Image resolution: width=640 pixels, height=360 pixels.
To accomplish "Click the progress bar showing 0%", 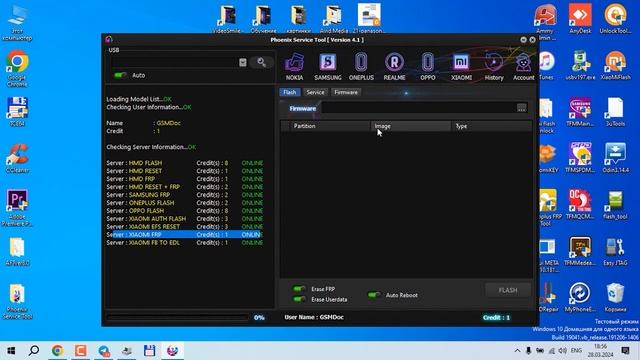I will (178, 317).
